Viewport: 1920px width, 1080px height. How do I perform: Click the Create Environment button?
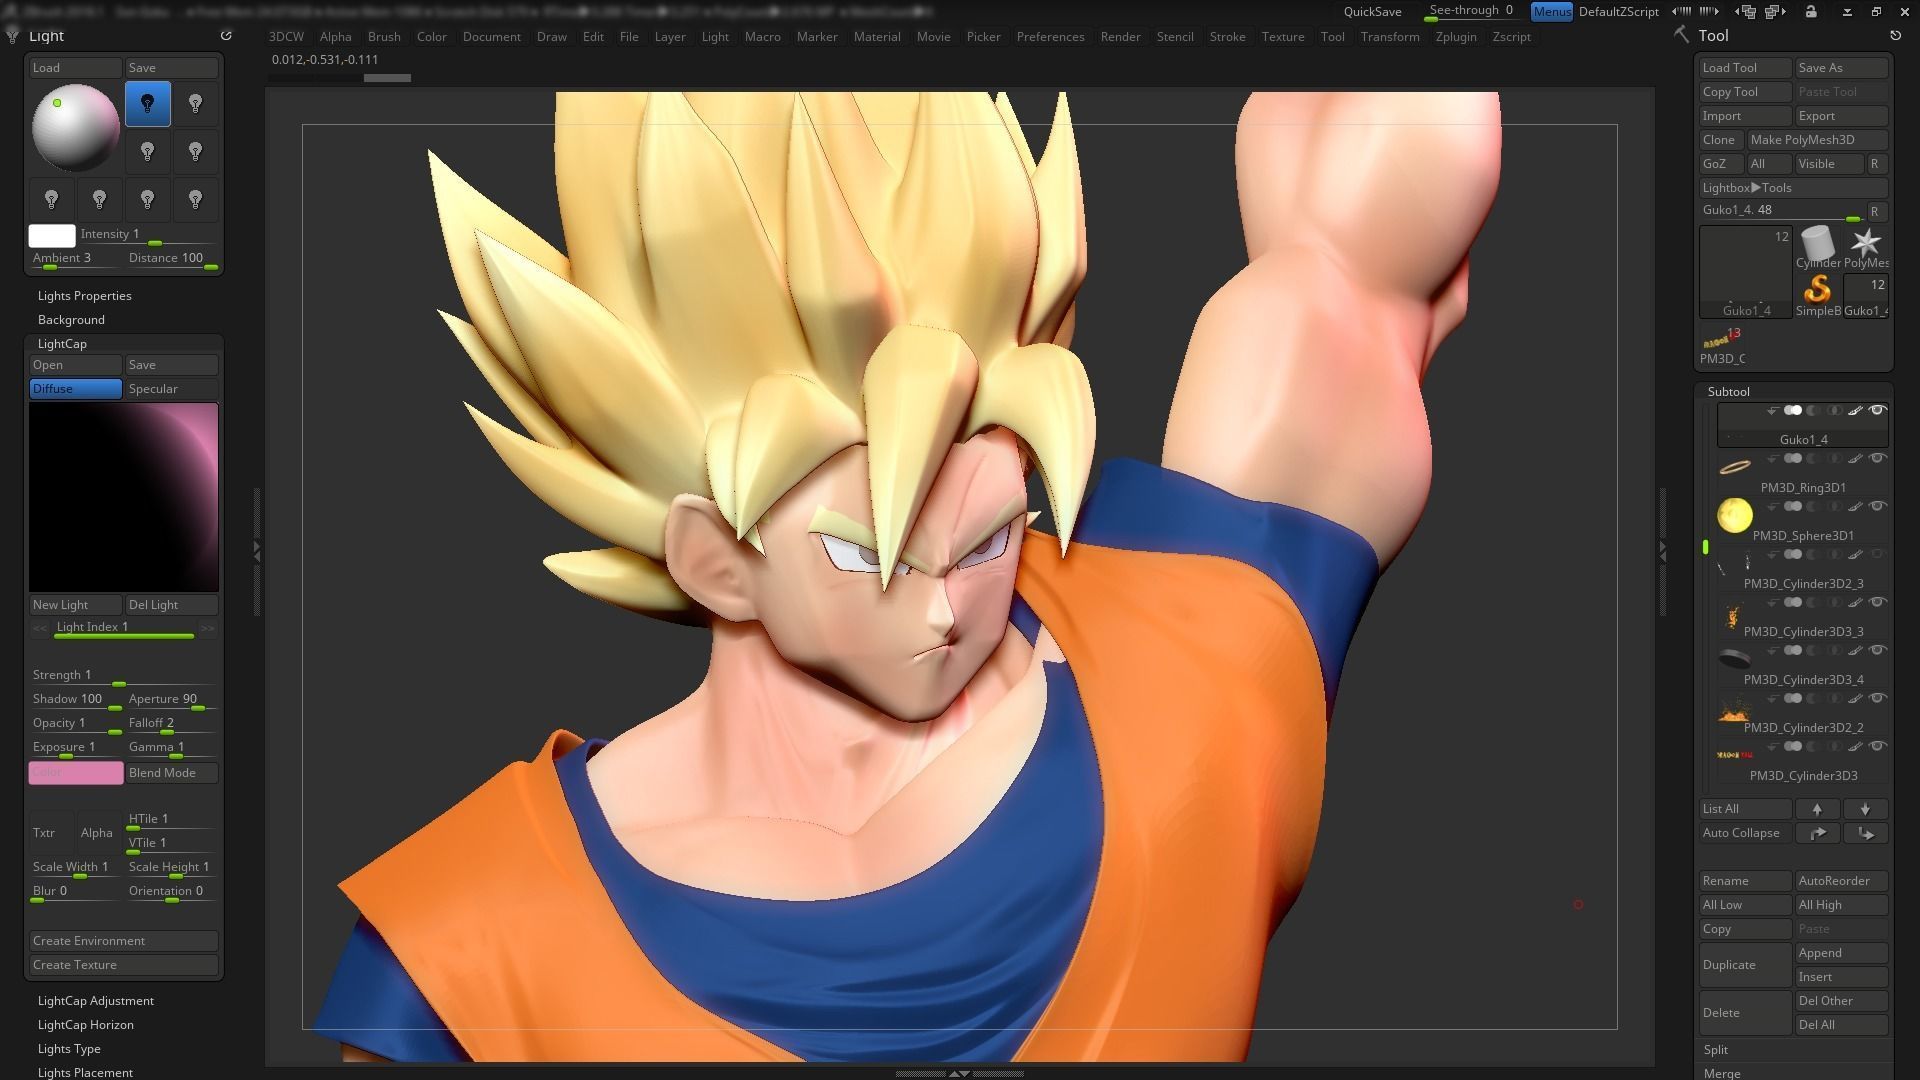124,941
